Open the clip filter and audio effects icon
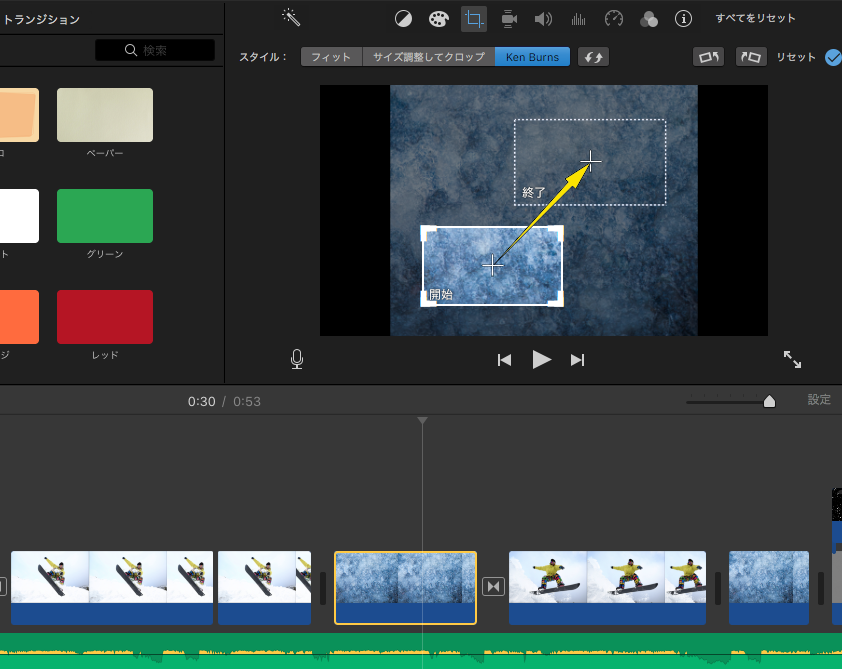This screenshot has width=842, height=669. (649, 19)
